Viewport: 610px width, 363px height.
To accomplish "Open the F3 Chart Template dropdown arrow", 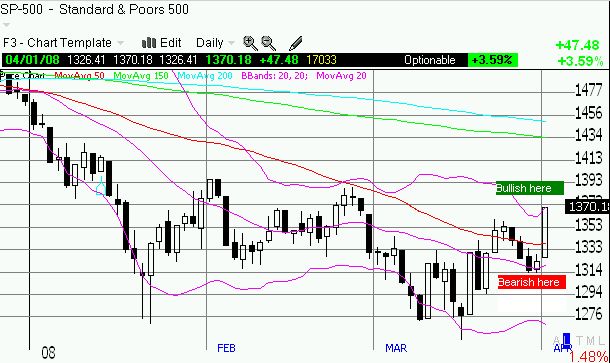I will pyautogui.click(x=121, y=43).
